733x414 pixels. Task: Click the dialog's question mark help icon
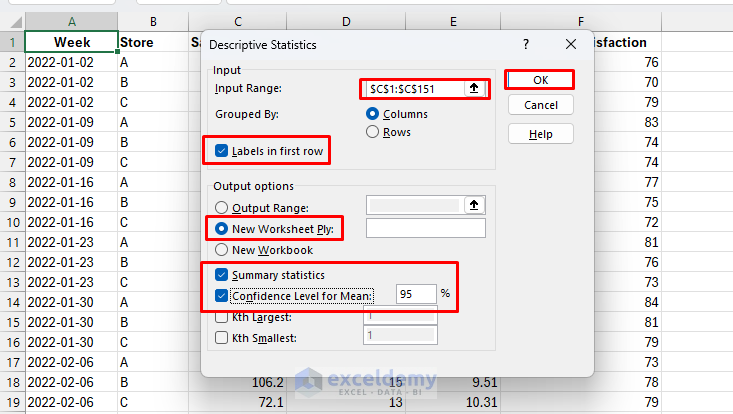click(x=526, y=44)
